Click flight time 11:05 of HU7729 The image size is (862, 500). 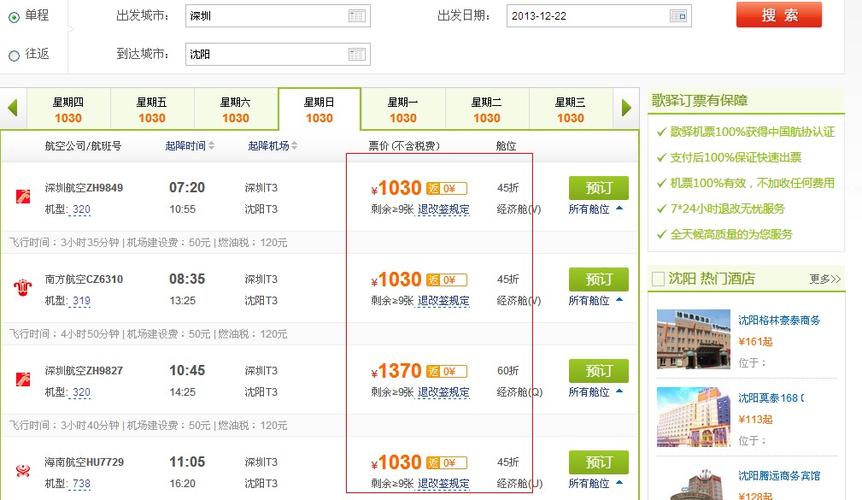pyautogui.click(x=187, y=462)
